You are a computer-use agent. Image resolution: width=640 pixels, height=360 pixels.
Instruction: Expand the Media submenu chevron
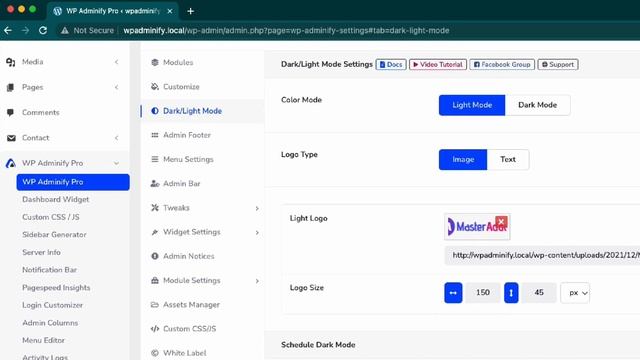click(x=117, y=62)
